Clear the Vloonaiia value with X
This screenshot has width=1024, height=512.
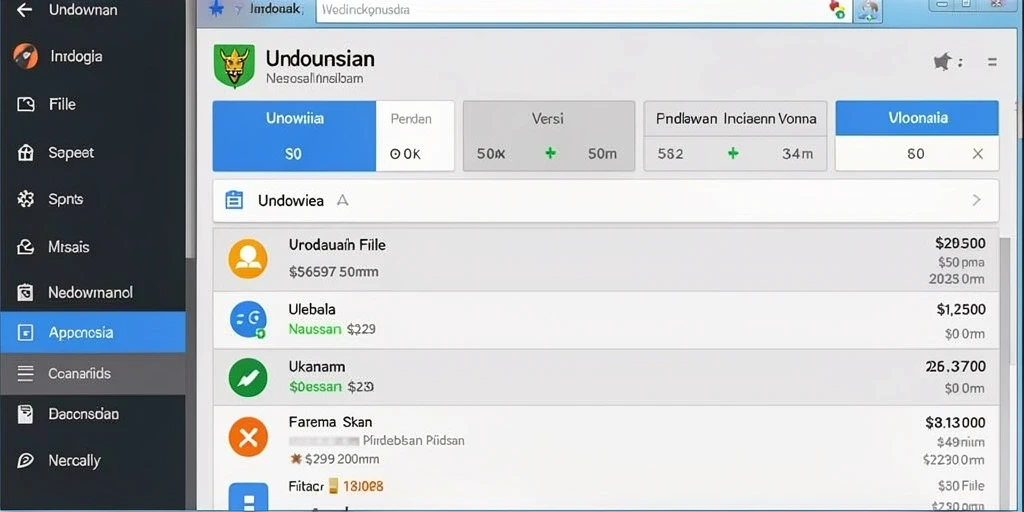tap(978, 153)
